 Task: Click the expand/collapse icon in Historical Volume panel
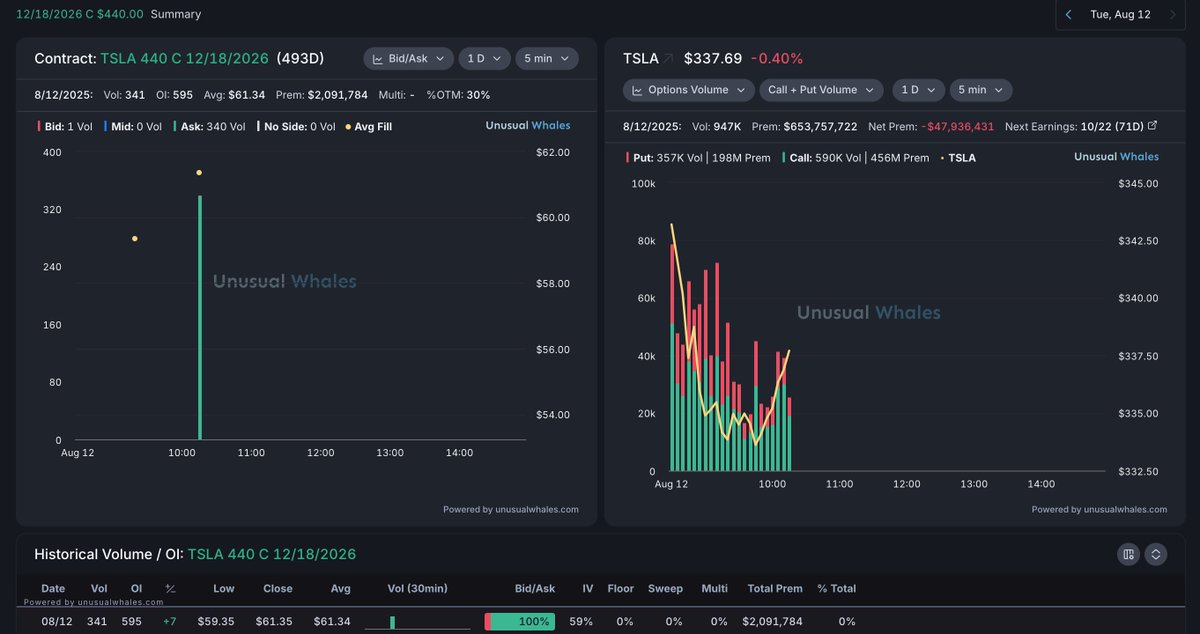click(1156, 554)
